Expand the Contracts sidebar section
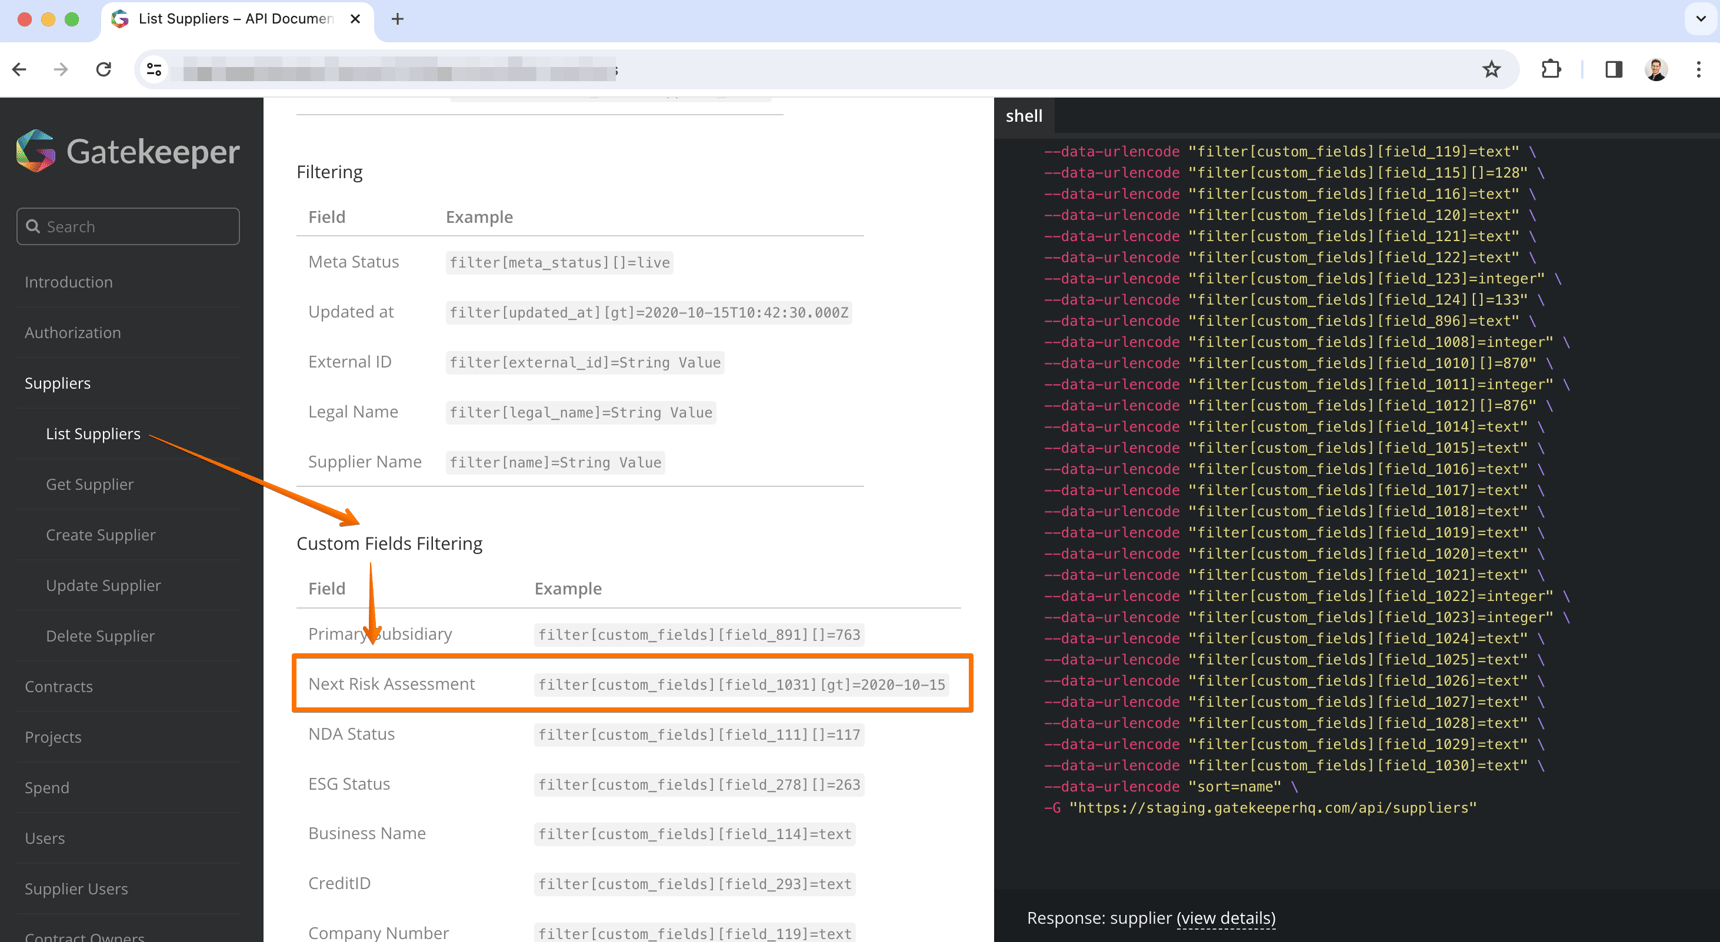1720x942 pixels. coord(59,687)
